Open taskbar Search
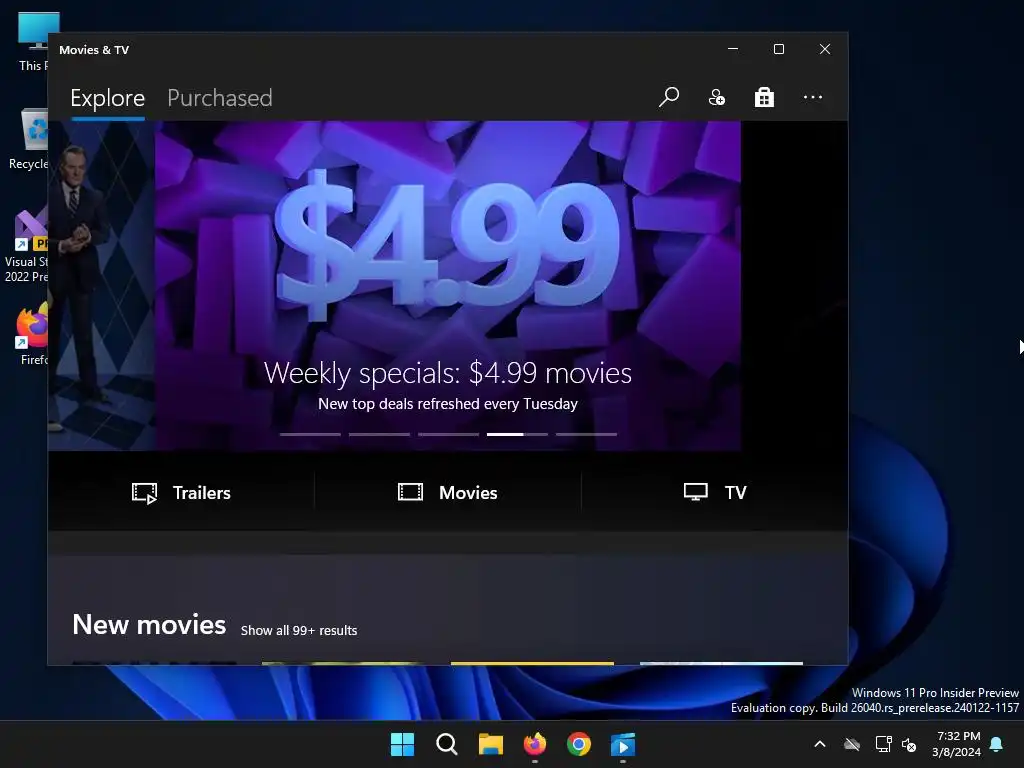Viewport: 1024px width, 768px height. (447, 744)
